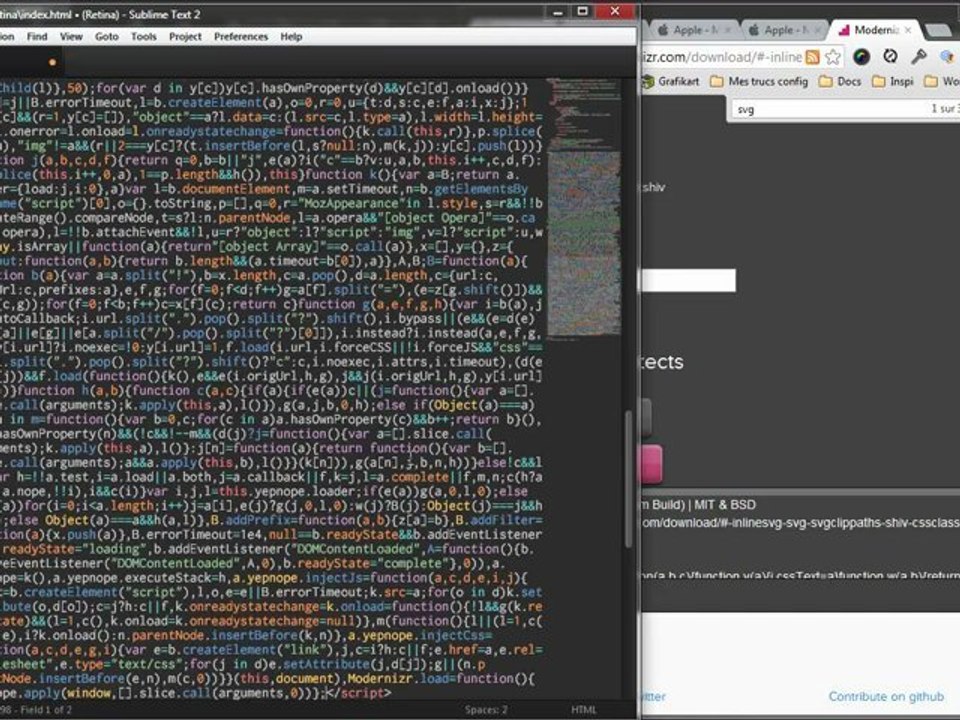Click the Chrome address bar URL
This screenshot has height=720, width=960.
point(721,57)
